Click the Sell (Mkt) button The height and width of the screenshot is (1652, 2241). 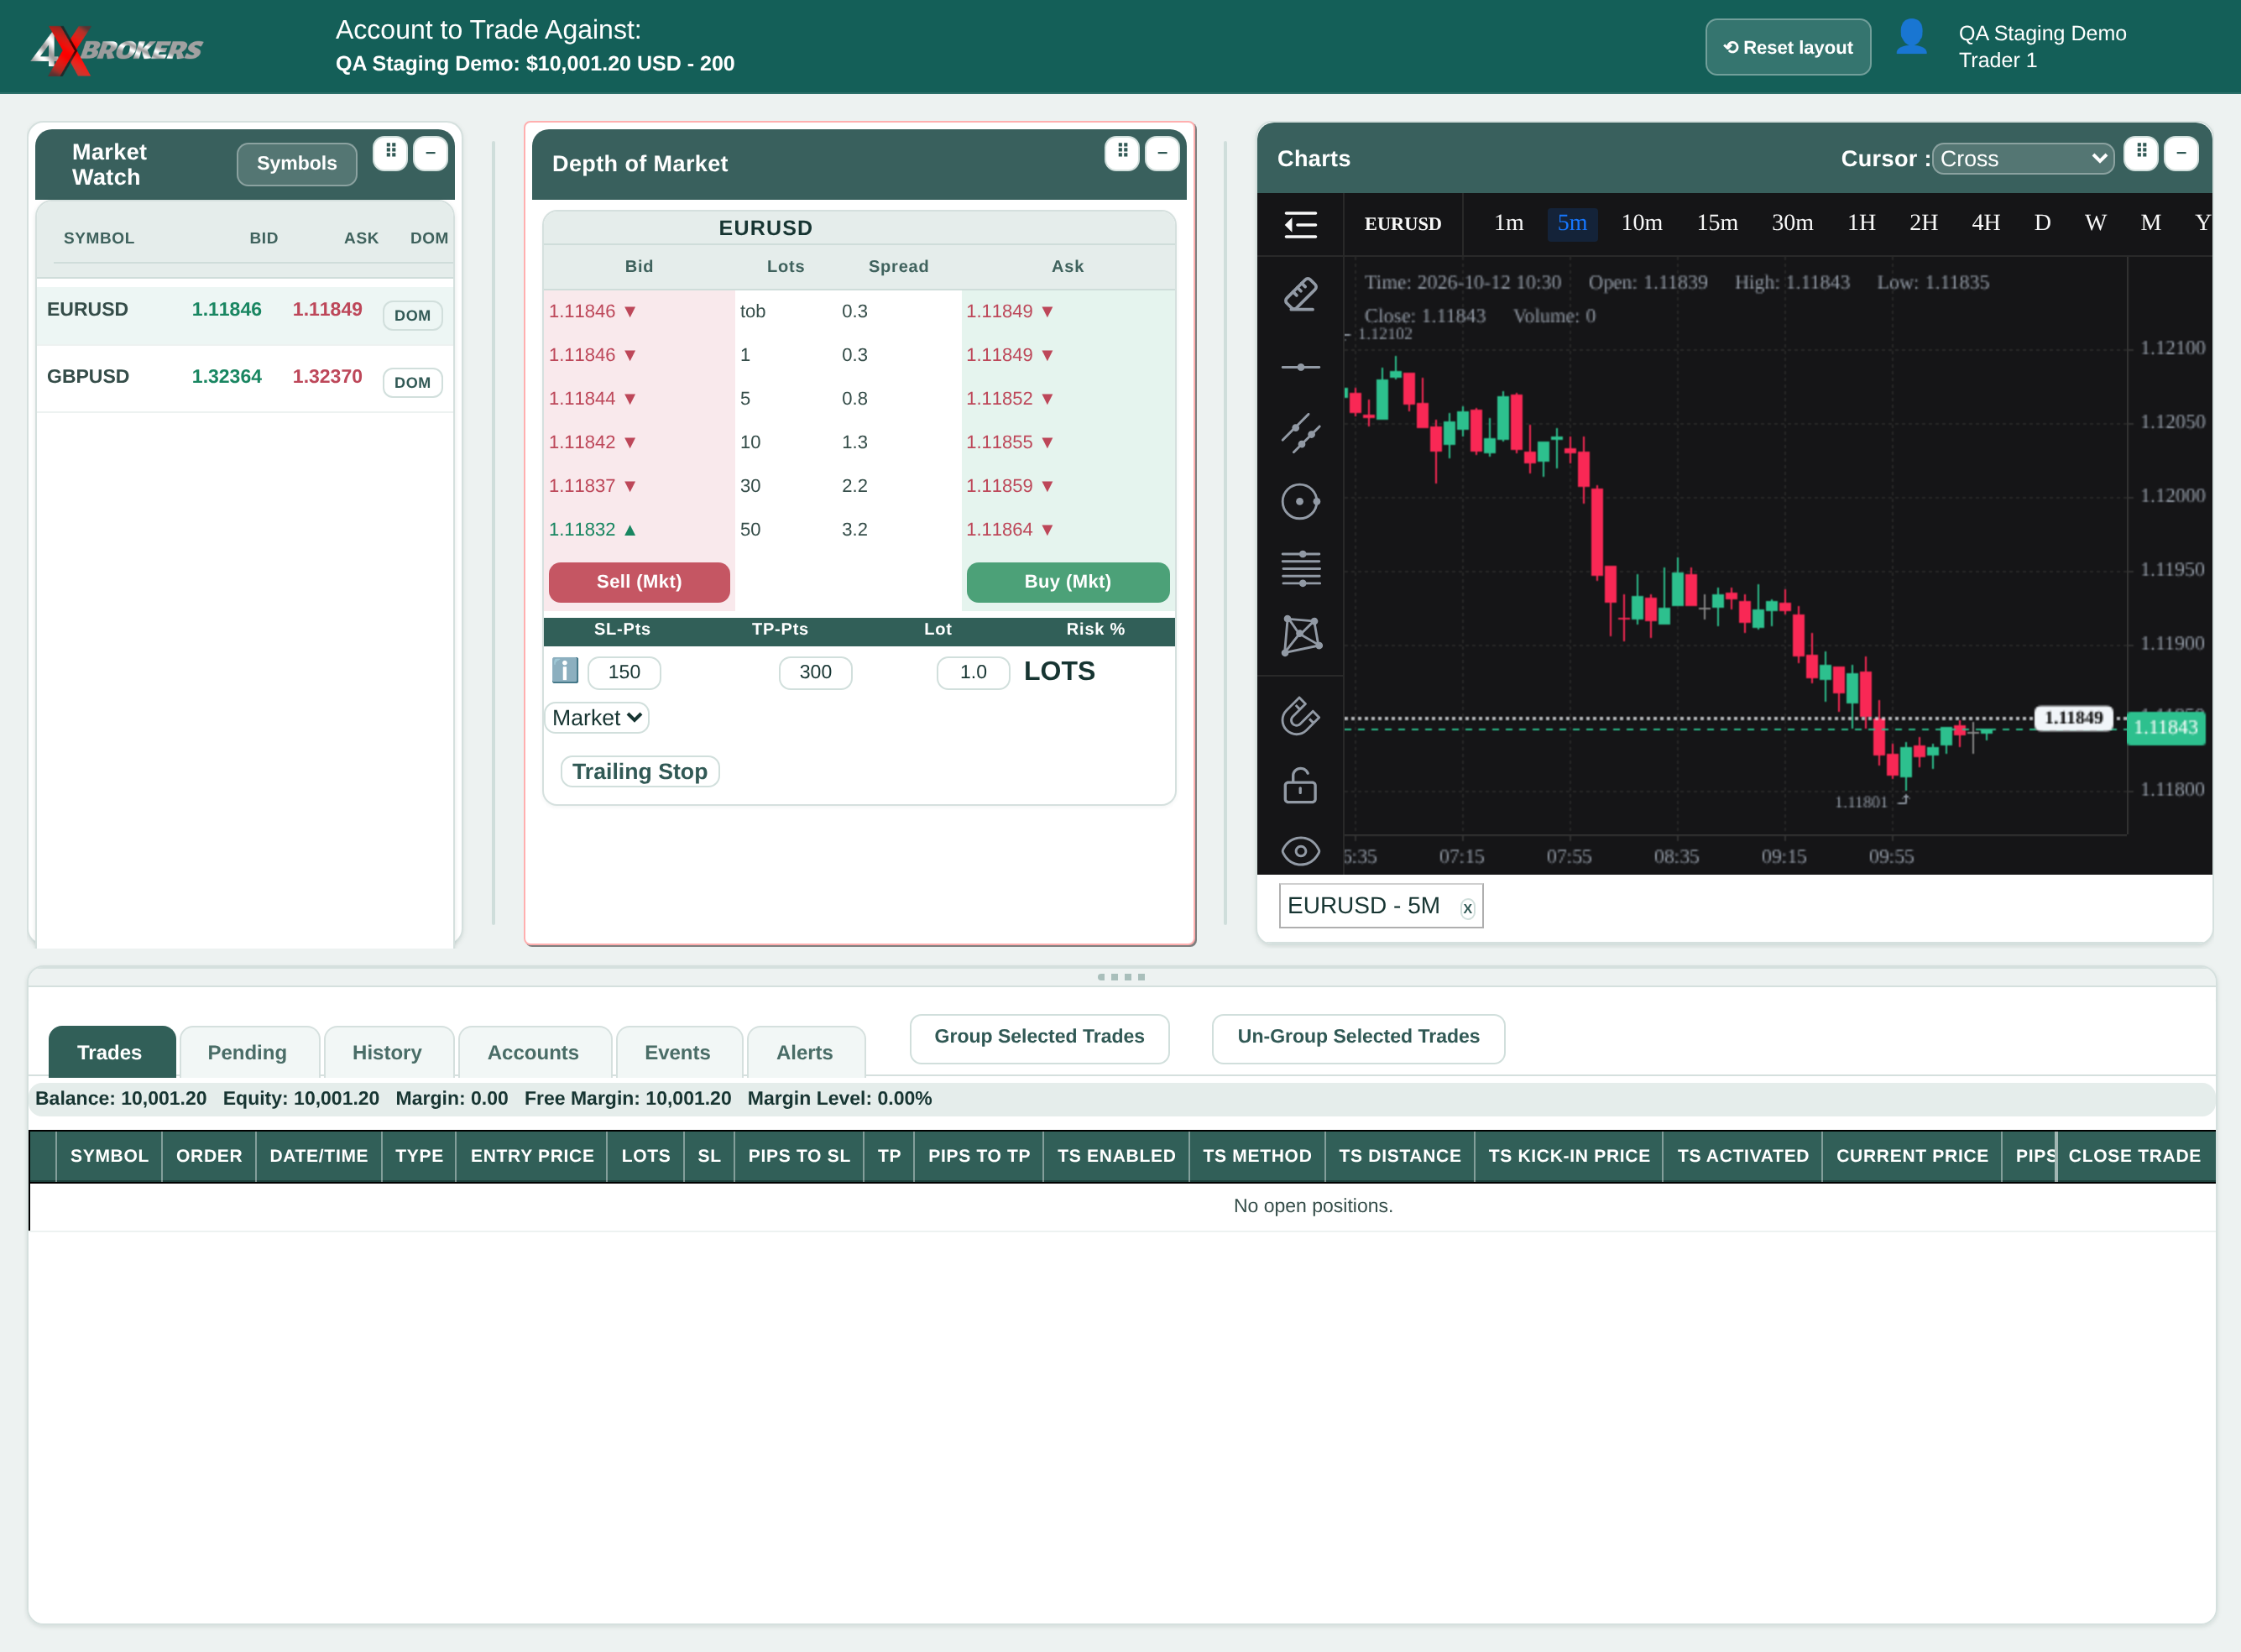pos(639,581)
